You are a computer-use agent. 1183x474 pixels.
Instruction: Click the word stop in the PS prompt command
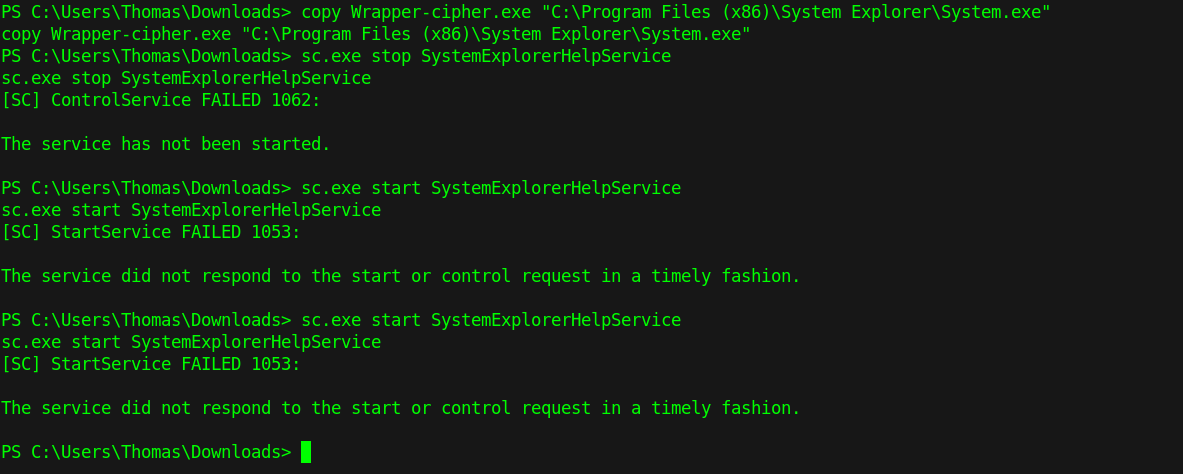[391, 56]
